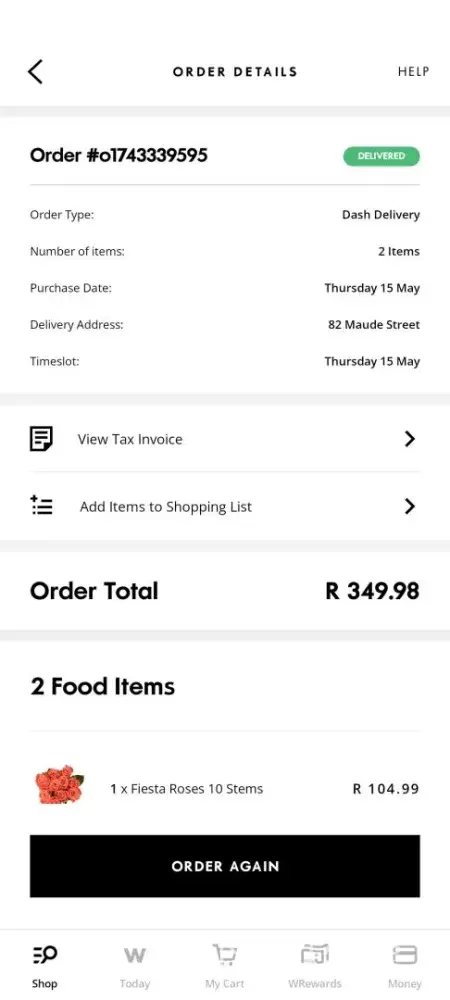Click the Order Total amount R 349.98
Viewport: 450px width, 1000px height.
pos(372,591)
